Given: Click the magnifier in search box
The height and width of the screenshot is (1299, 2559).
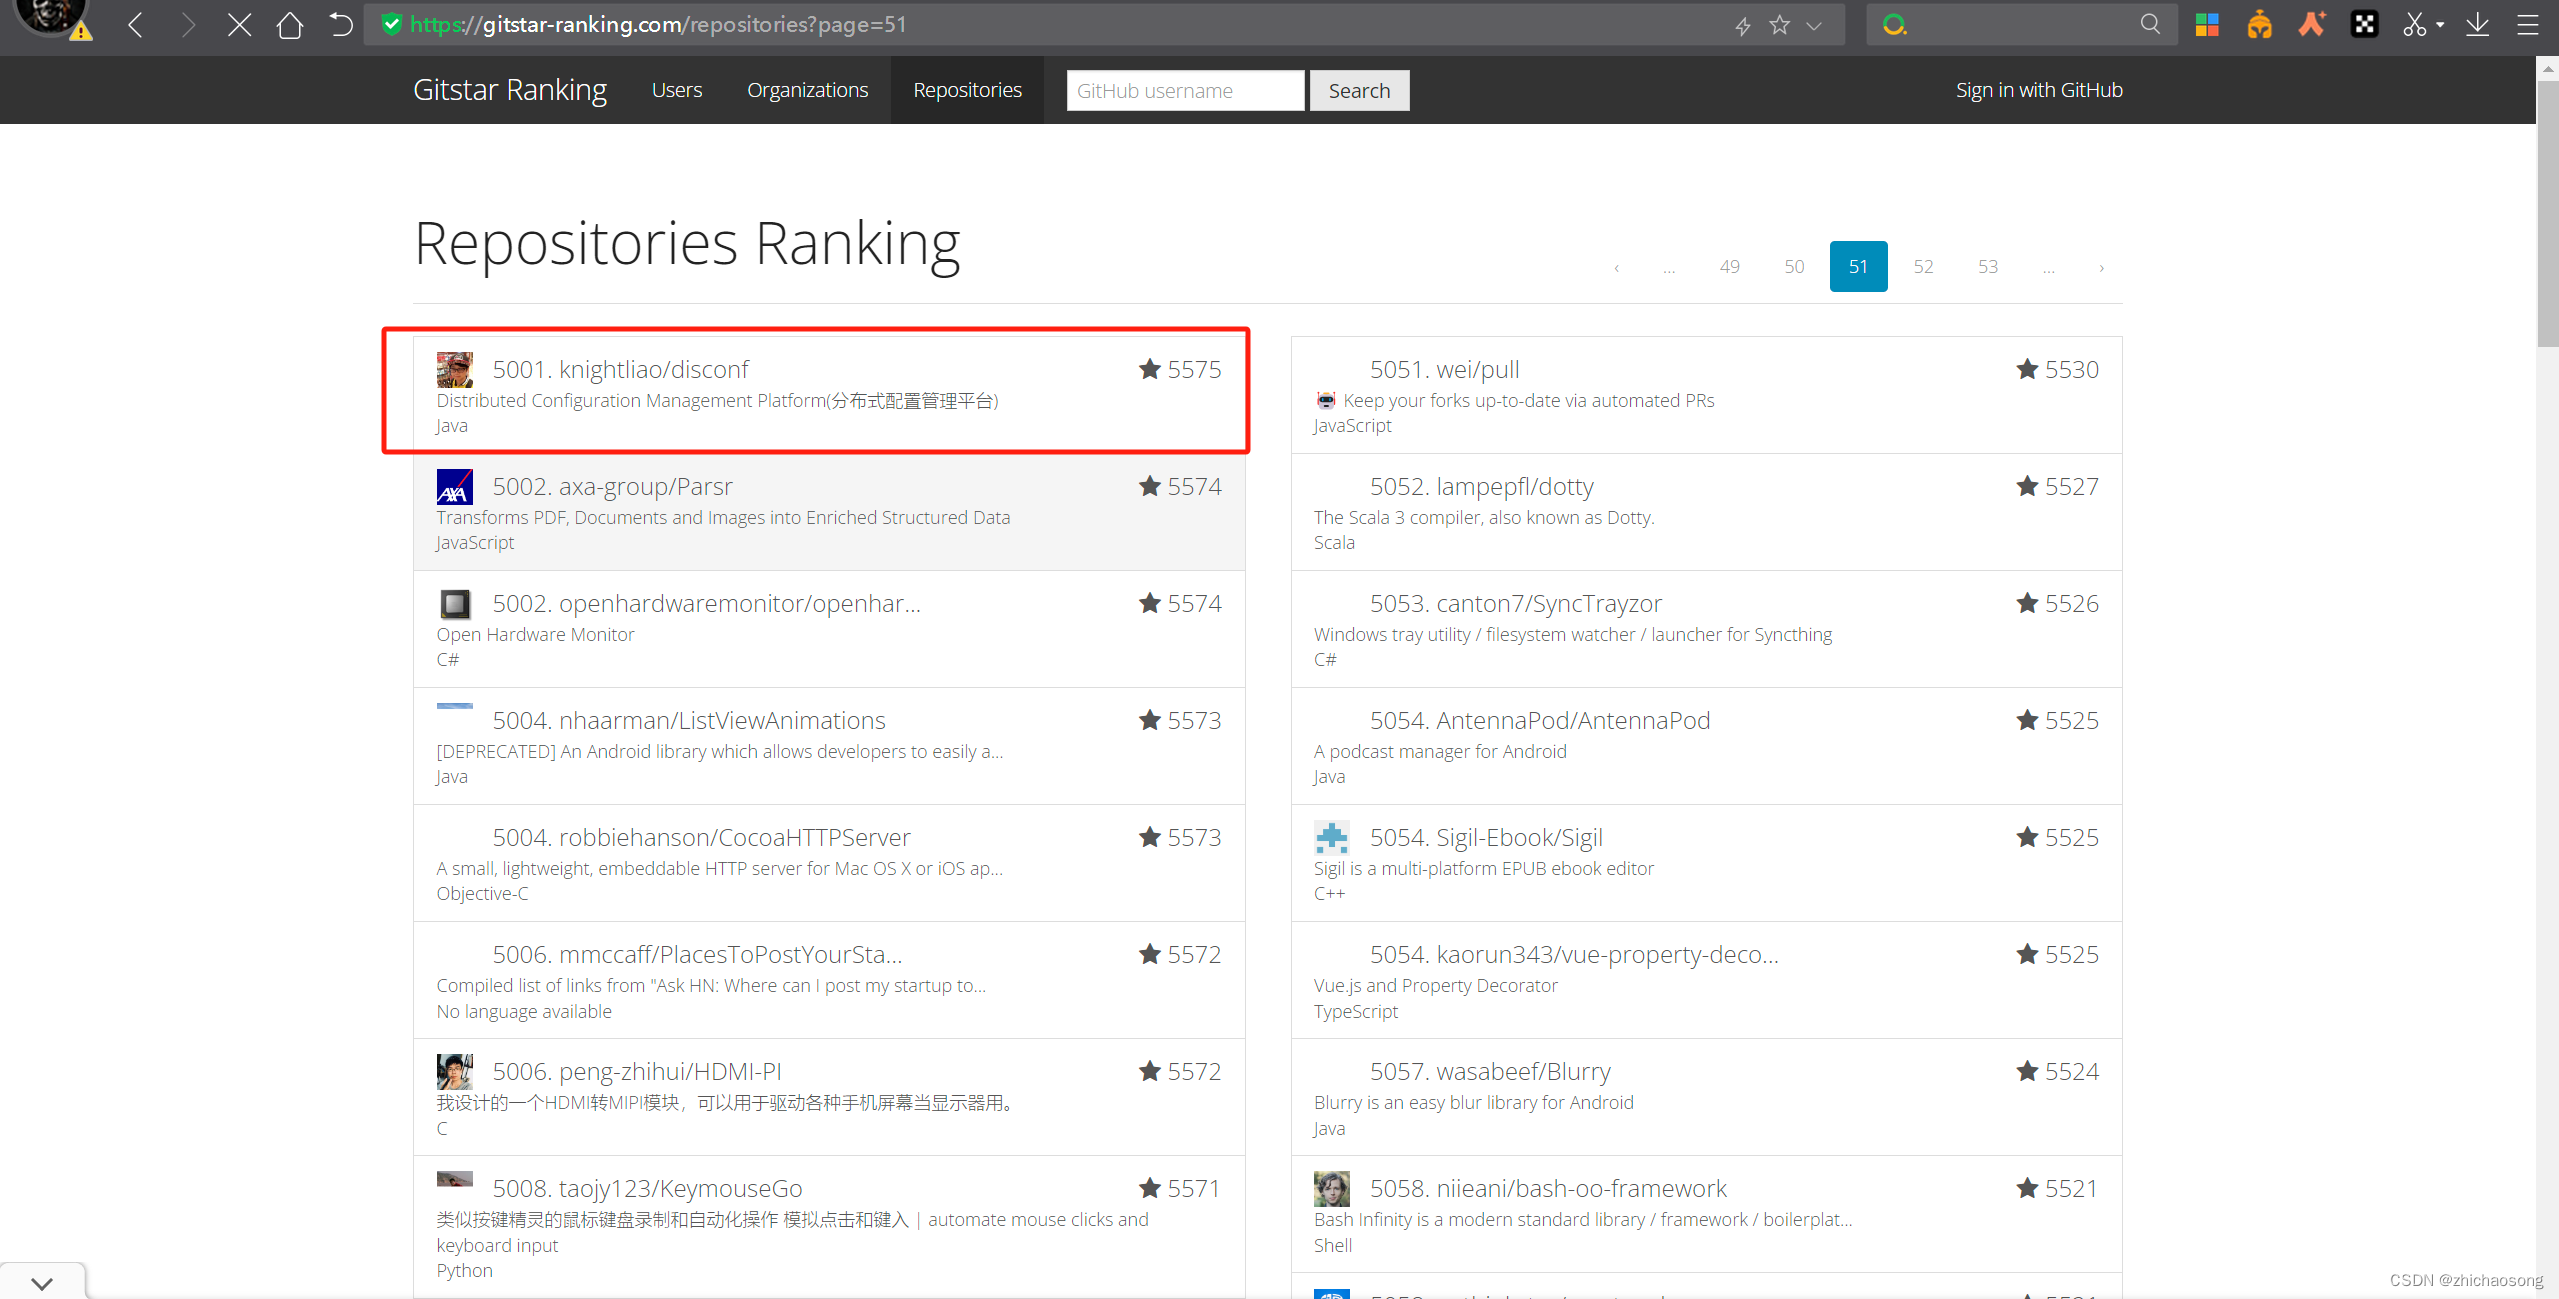Looking at the screenshot, I should pos(2149,24).
